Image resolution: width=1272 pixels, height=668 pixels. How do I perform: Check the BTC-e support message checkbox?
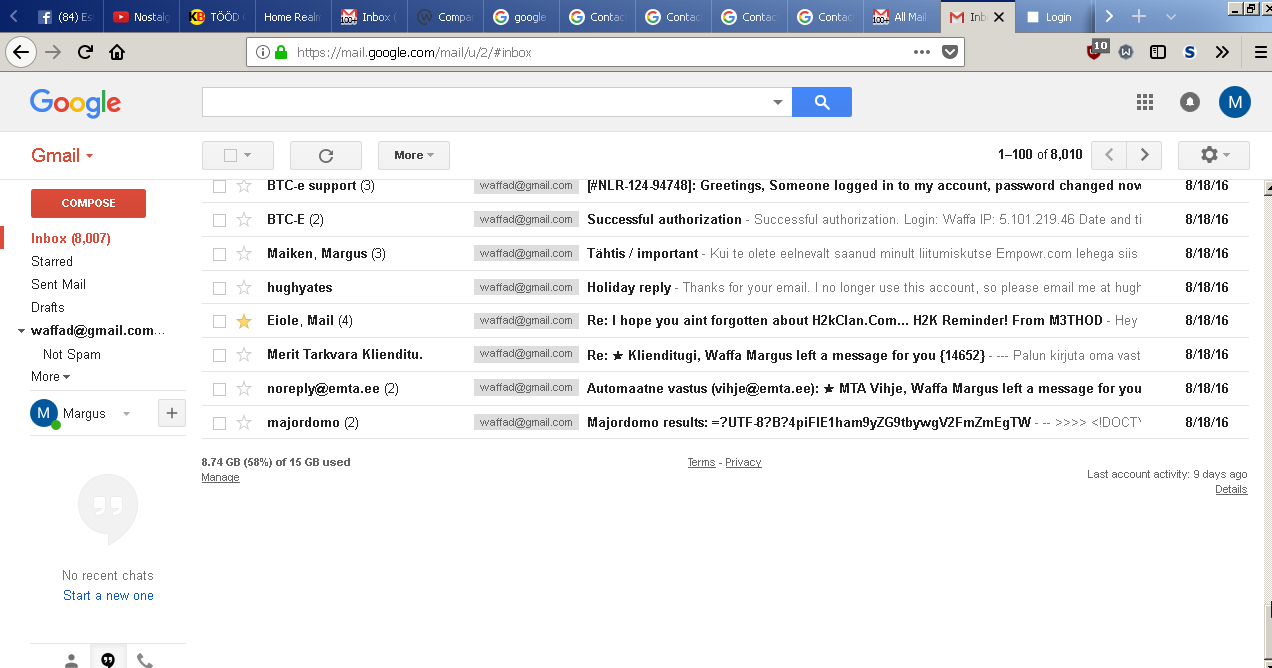[219, 186]
